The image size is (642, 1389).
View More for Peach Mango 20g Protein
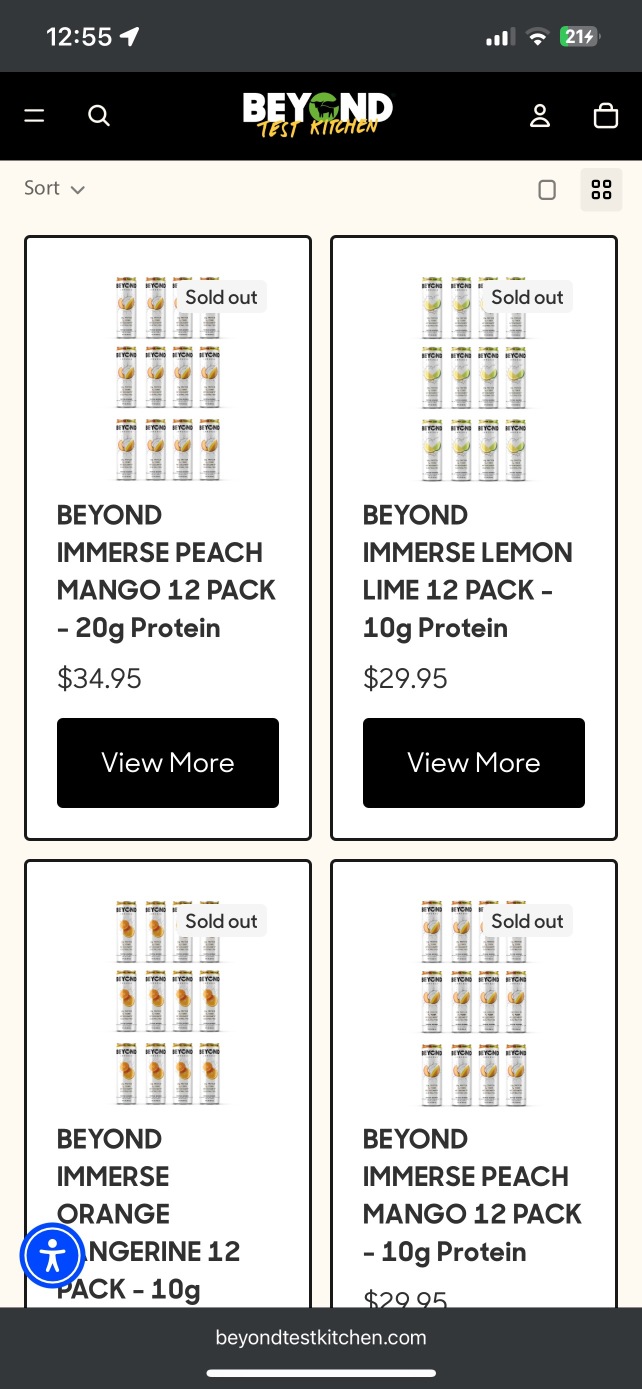[x=168, y=763]
